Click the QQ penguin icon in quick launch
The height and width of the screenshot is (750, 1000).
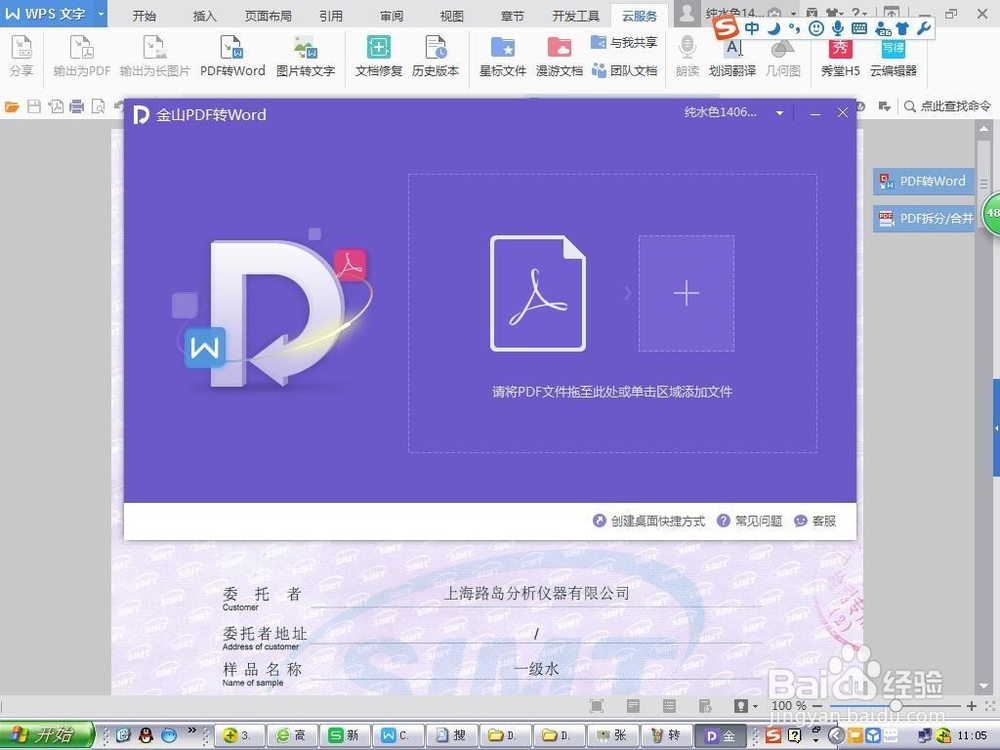146,735
